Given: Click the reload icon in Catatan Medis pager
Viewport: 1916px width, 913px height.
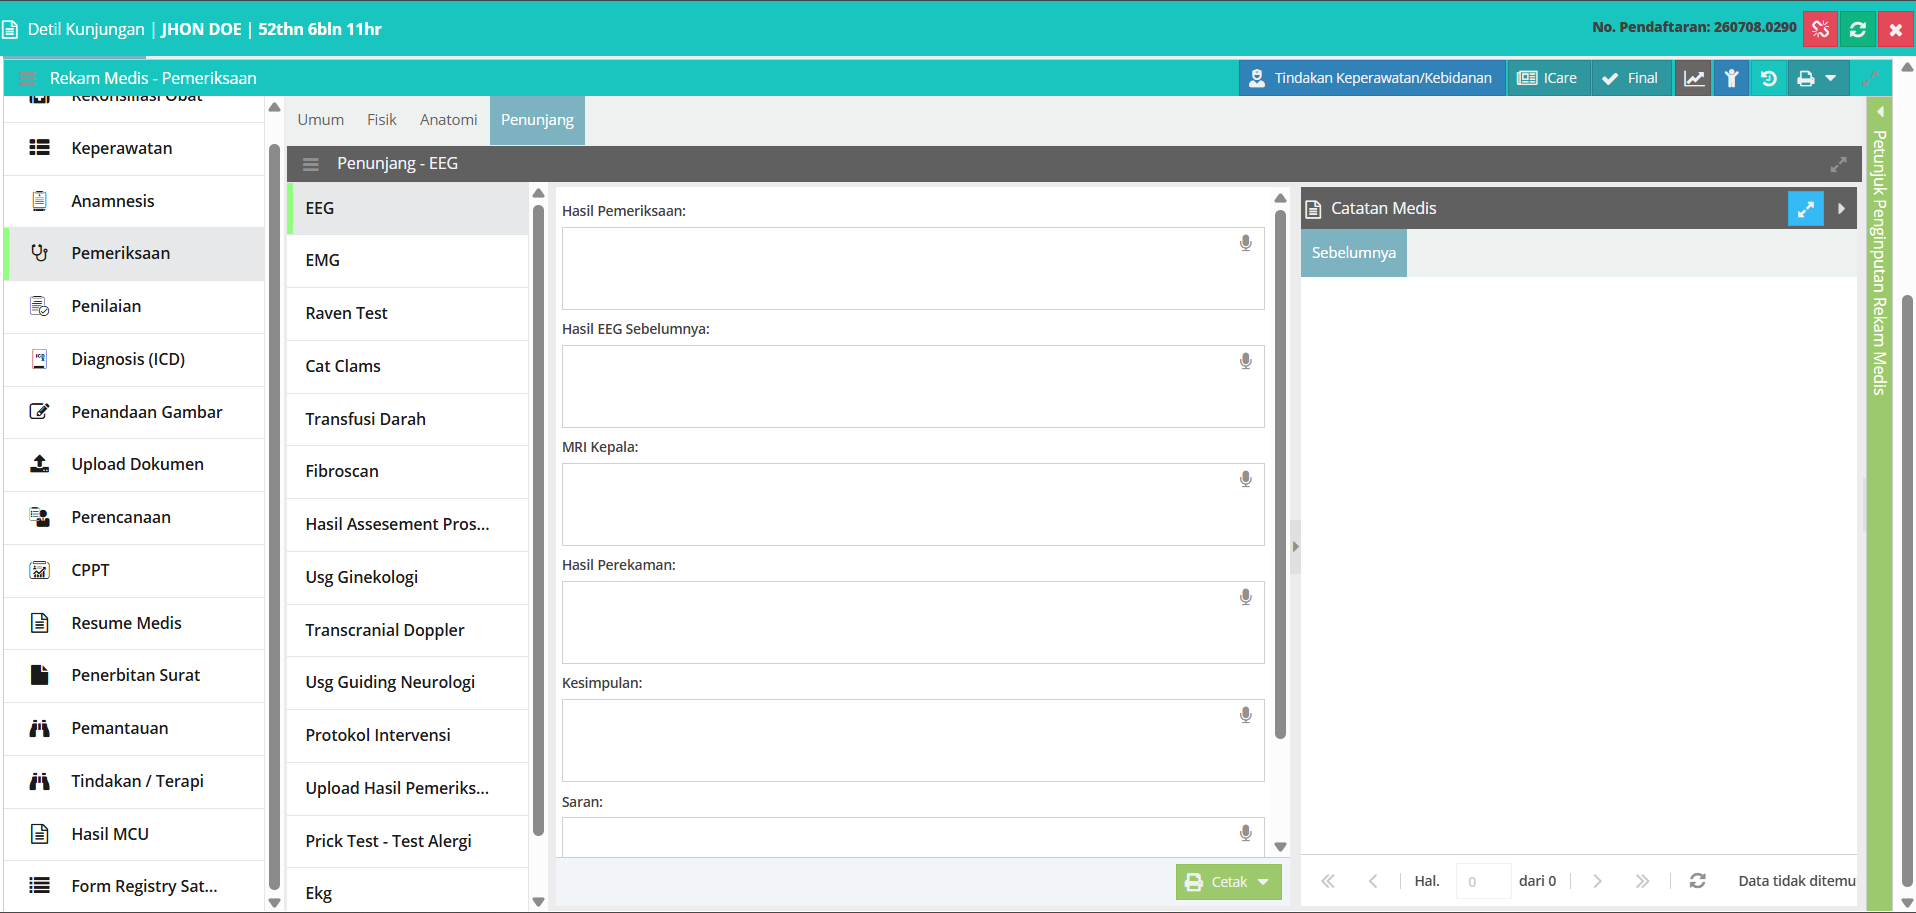Looking at the screenshot, I should click(x=1697, y=881).
